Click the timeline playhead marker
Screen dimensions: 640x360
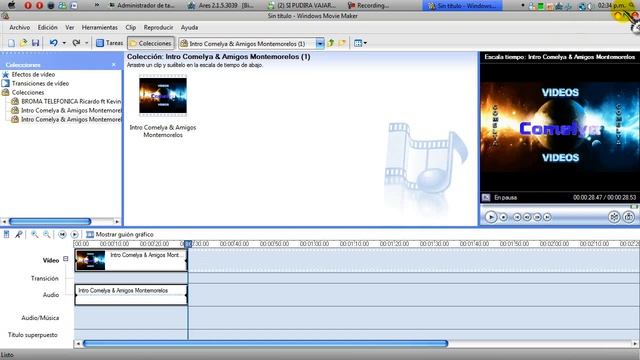[188, 244]
